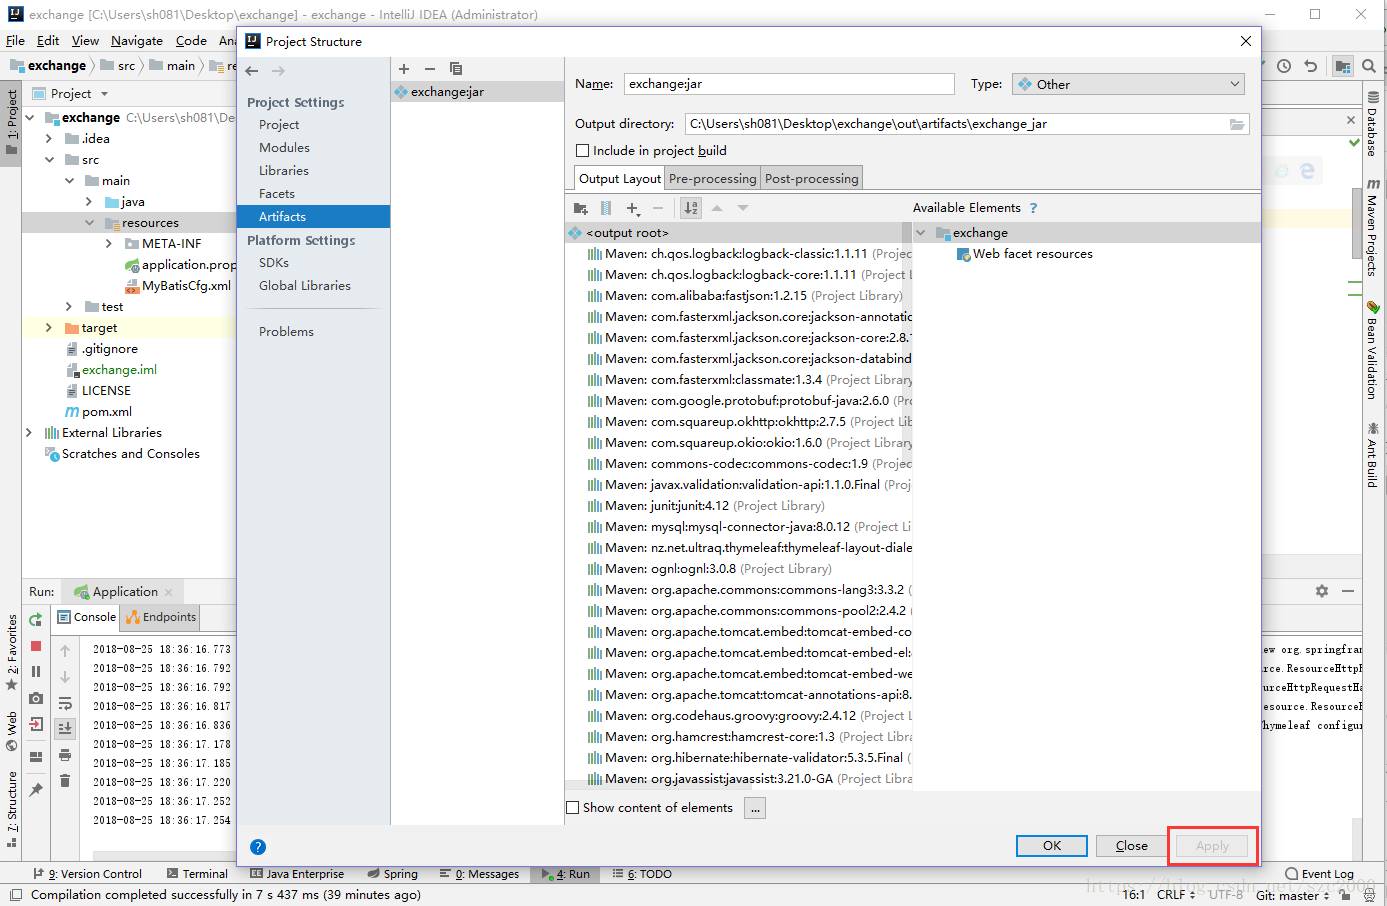Click the exit icon in Run panel
The width and height of the screenshot is (1387, 906).
(x=36, y=724)
